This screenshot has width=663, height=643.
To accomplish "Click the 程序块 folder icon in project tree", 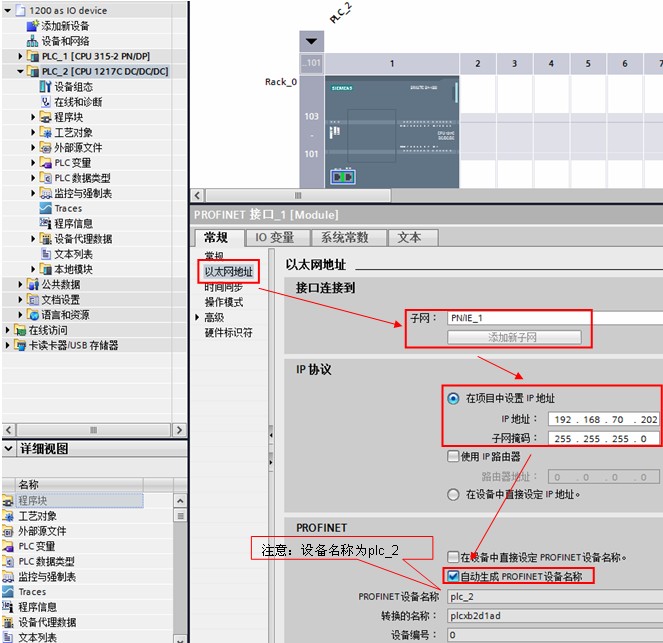I will click(45, 117).
